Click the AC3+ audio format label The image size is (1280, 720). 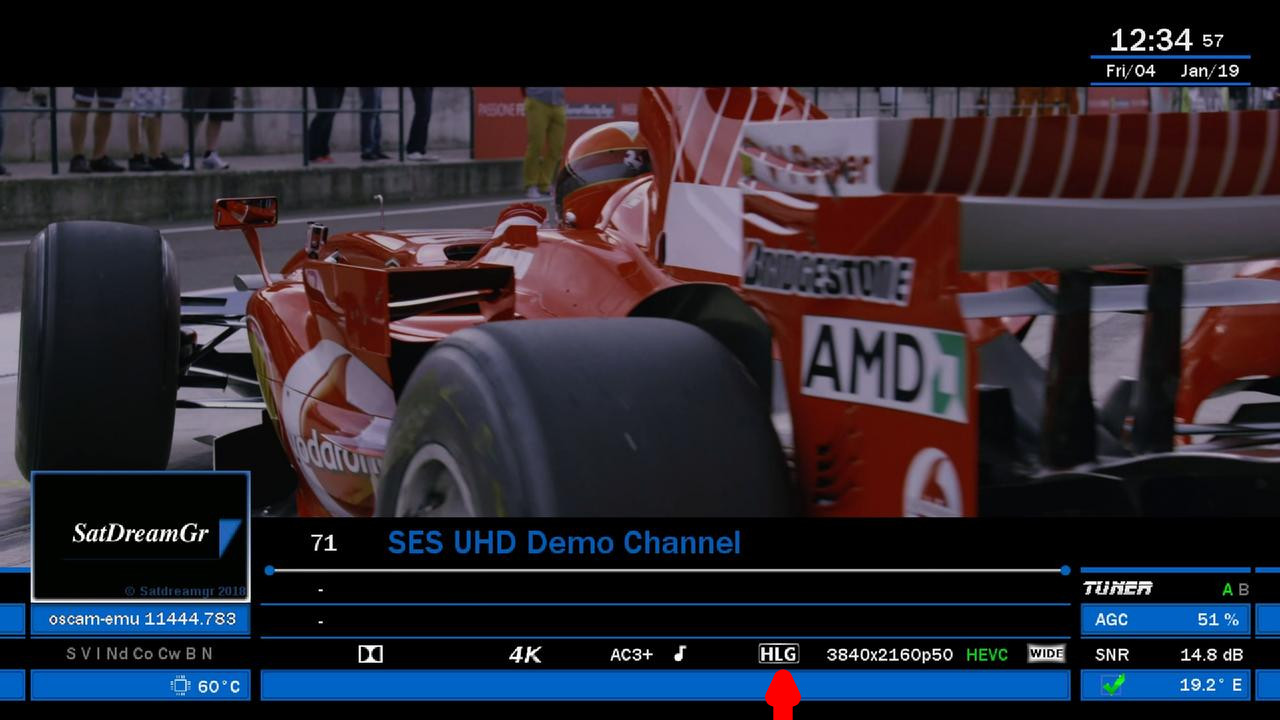pos(631,655)
